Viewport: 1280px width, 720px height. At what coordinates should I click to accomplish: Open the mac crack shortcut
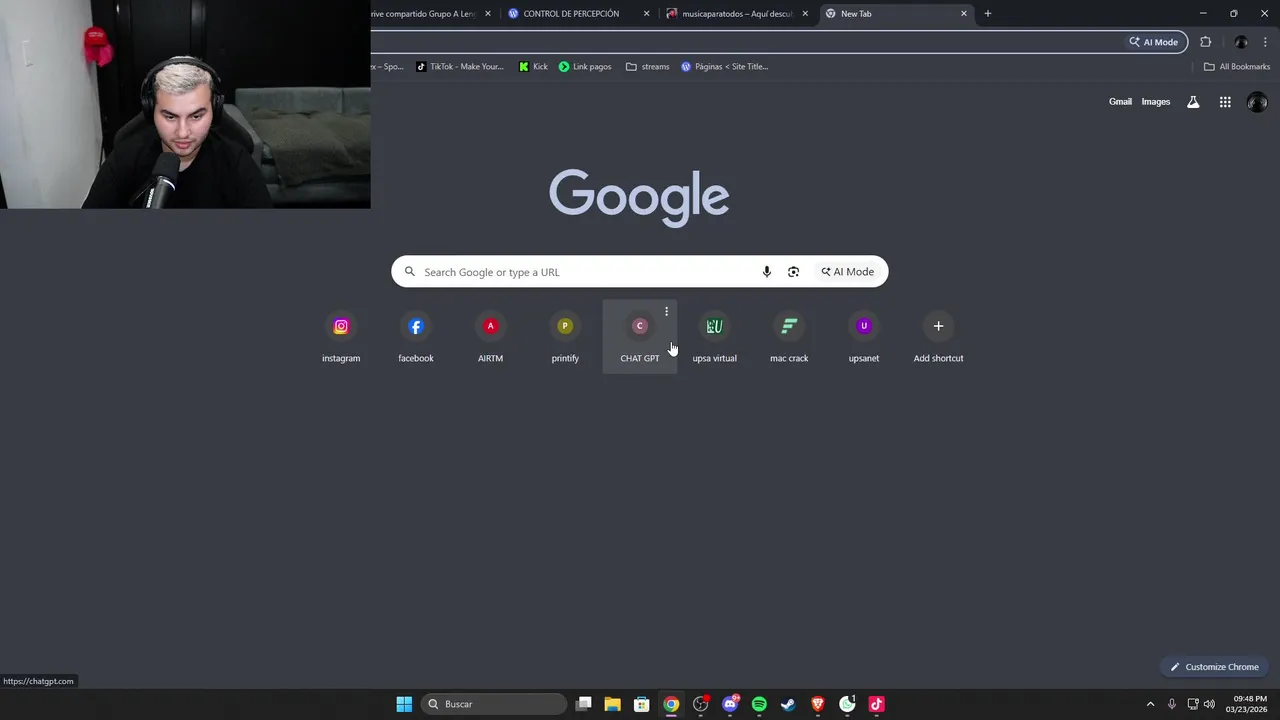pyautogui.click(x=789, y=337)
